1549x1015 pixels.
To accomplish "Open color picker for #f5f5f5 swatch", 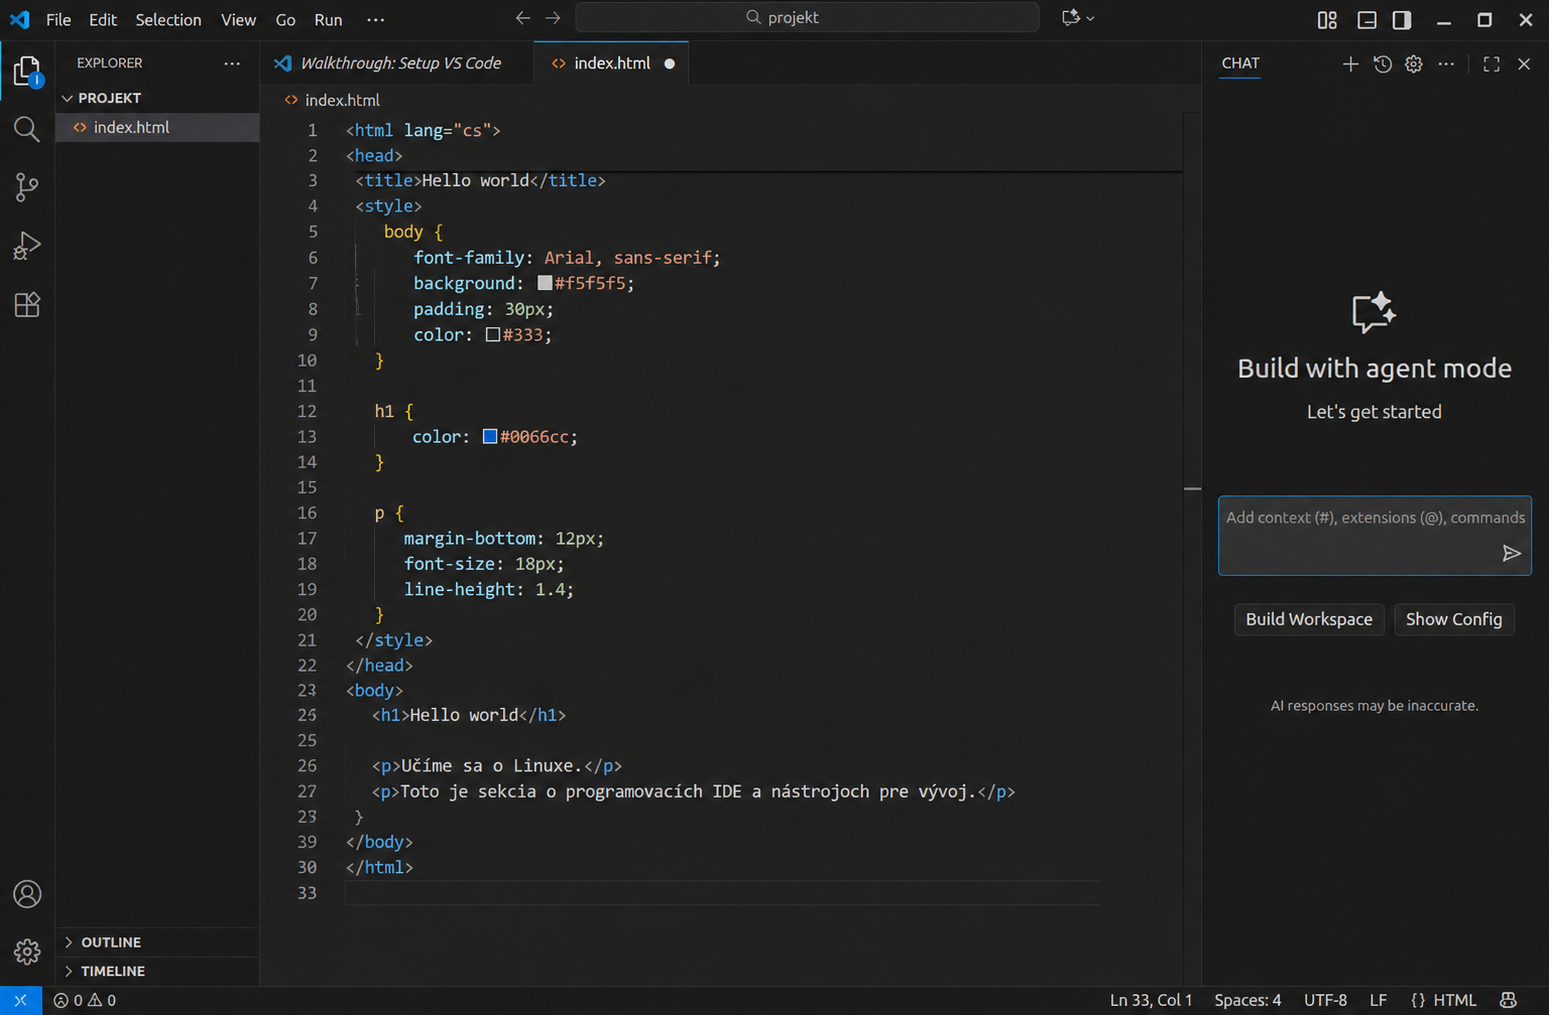I will [544, 283].
